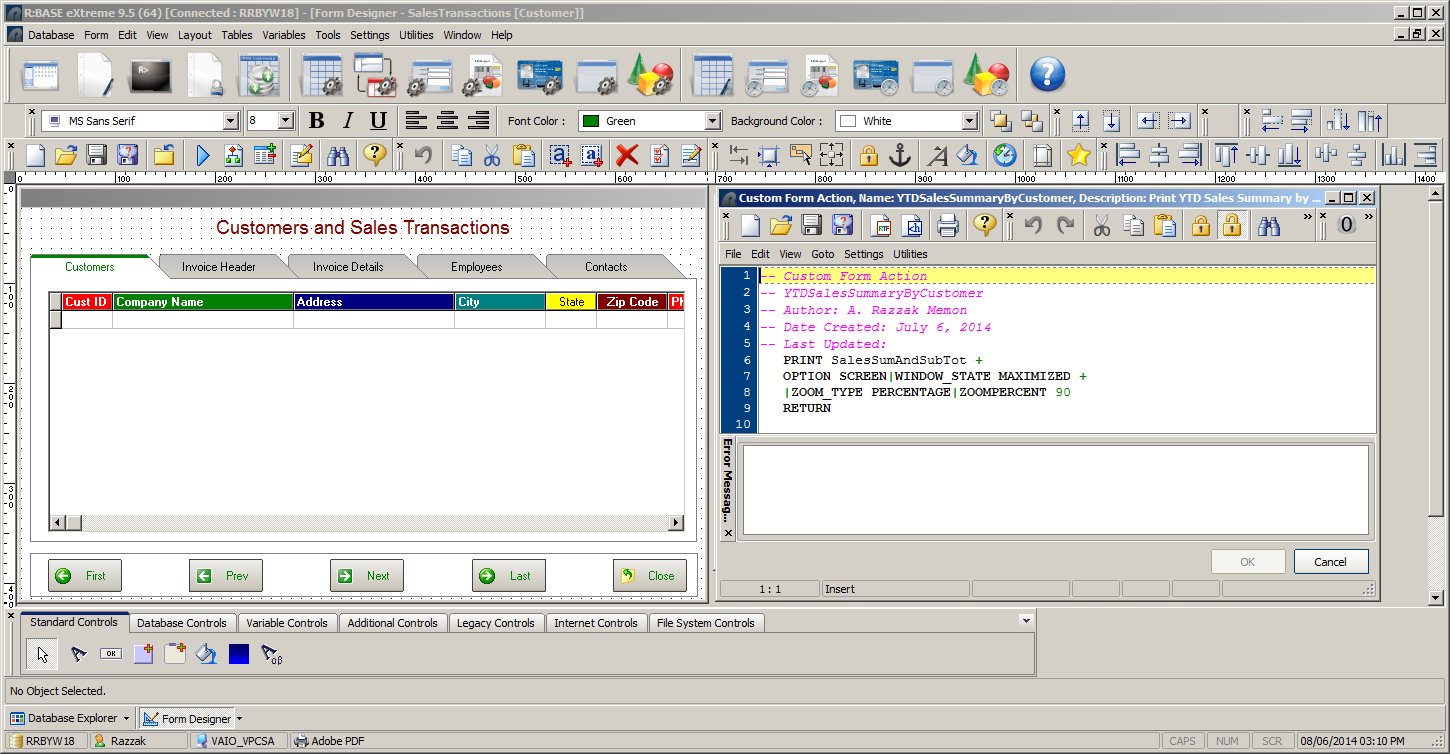Click the printer icon in Custom Form Action
The image size is (1450, 754).
[x=947, y=225]
